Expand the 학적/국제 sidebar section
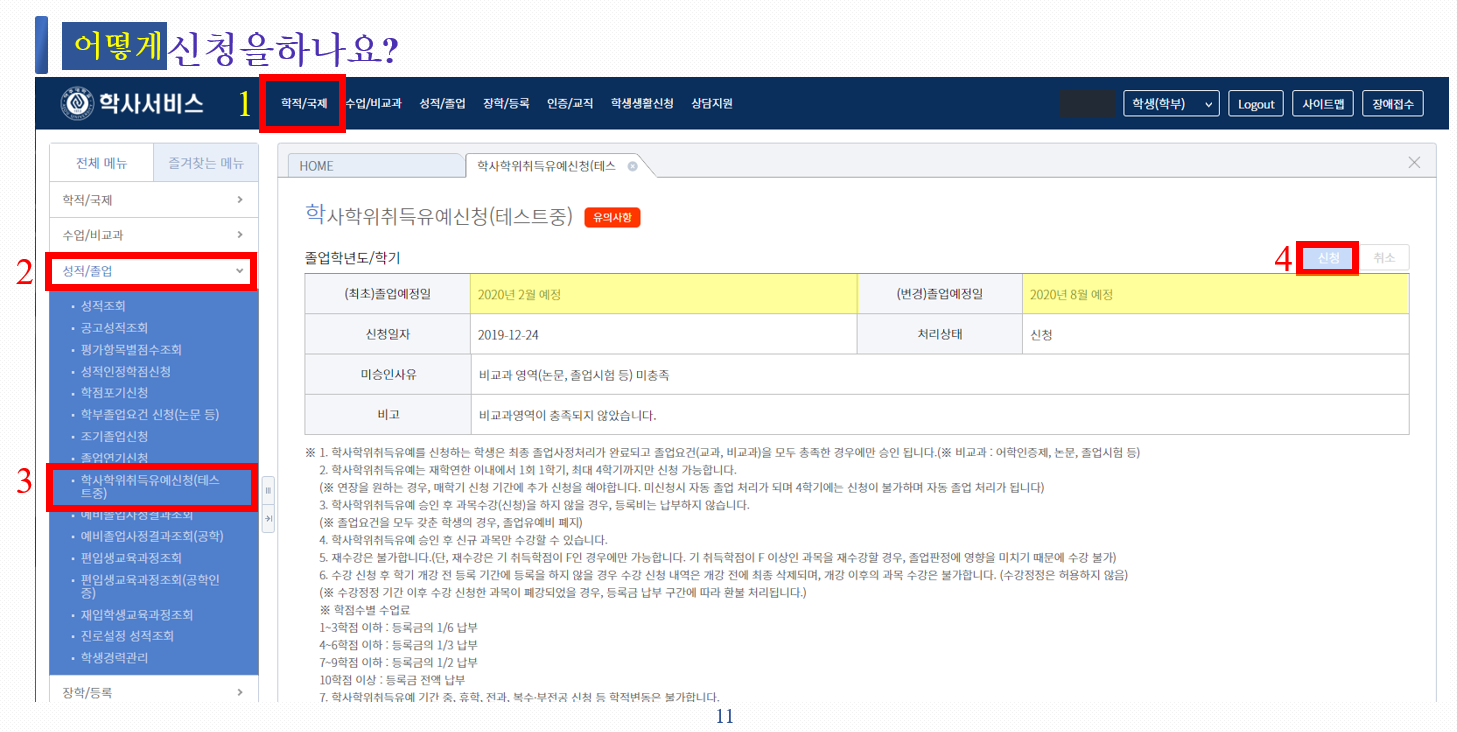1457x732 pixels. (153, 200)
